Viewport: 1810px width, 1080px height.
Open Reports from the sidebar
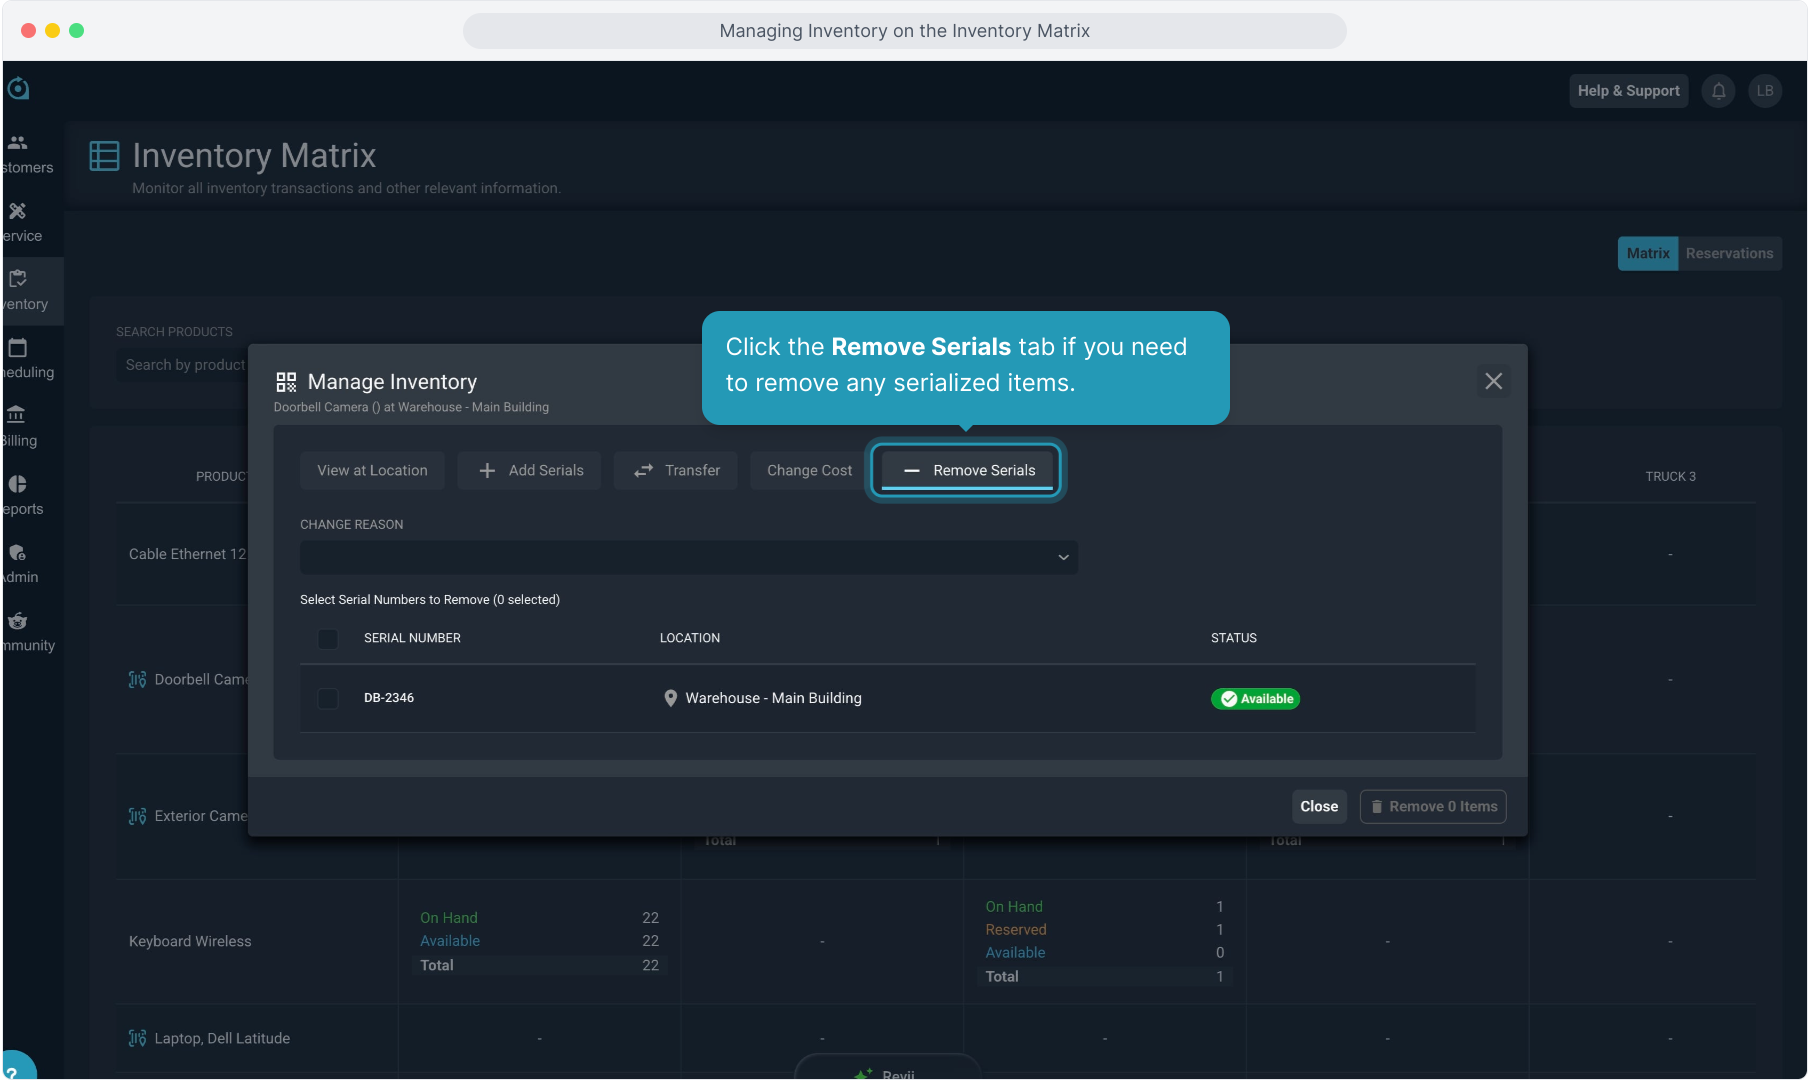[x=22, y=495]
